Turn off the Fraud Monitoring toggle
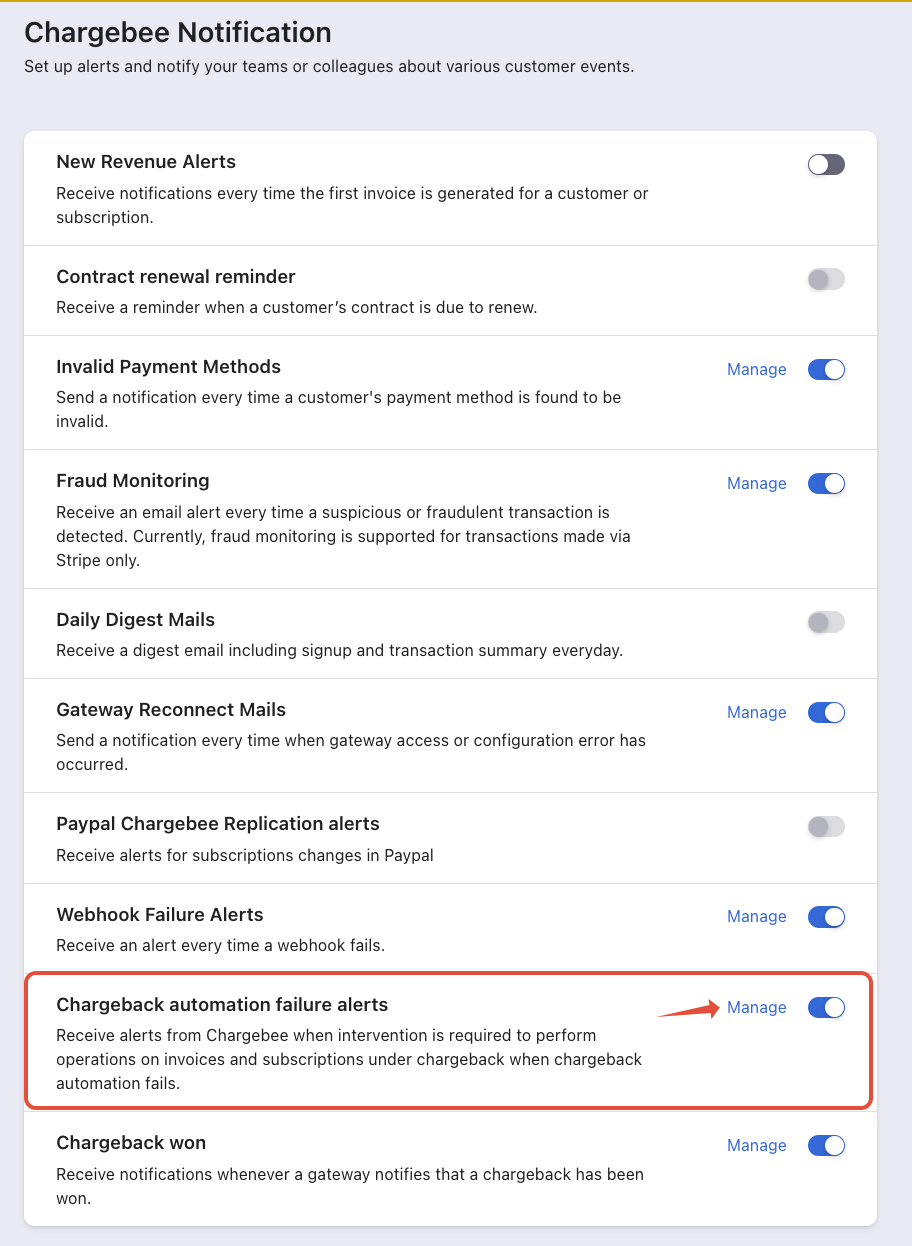The image size is (912, 1246). click(x=826, y=484)
